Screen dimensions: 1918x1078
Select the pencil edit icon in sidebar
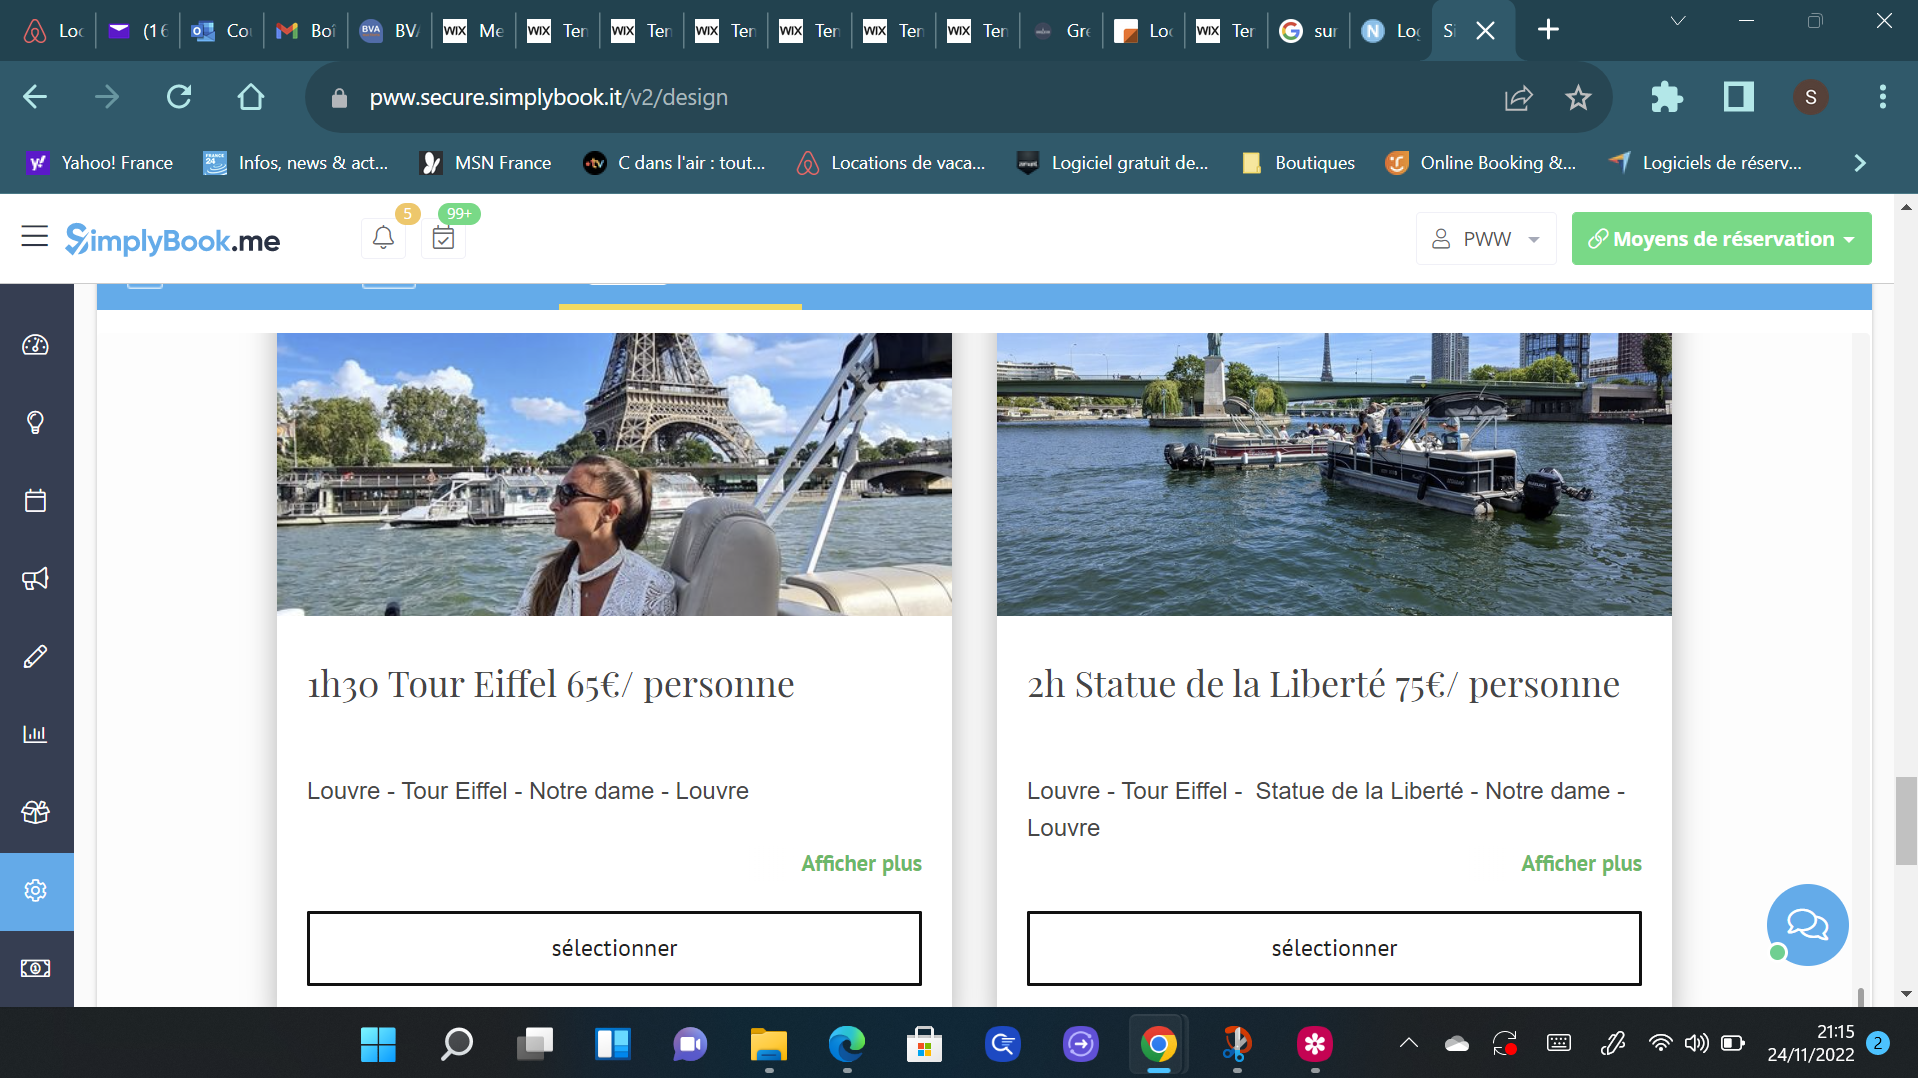click(35, 657)
